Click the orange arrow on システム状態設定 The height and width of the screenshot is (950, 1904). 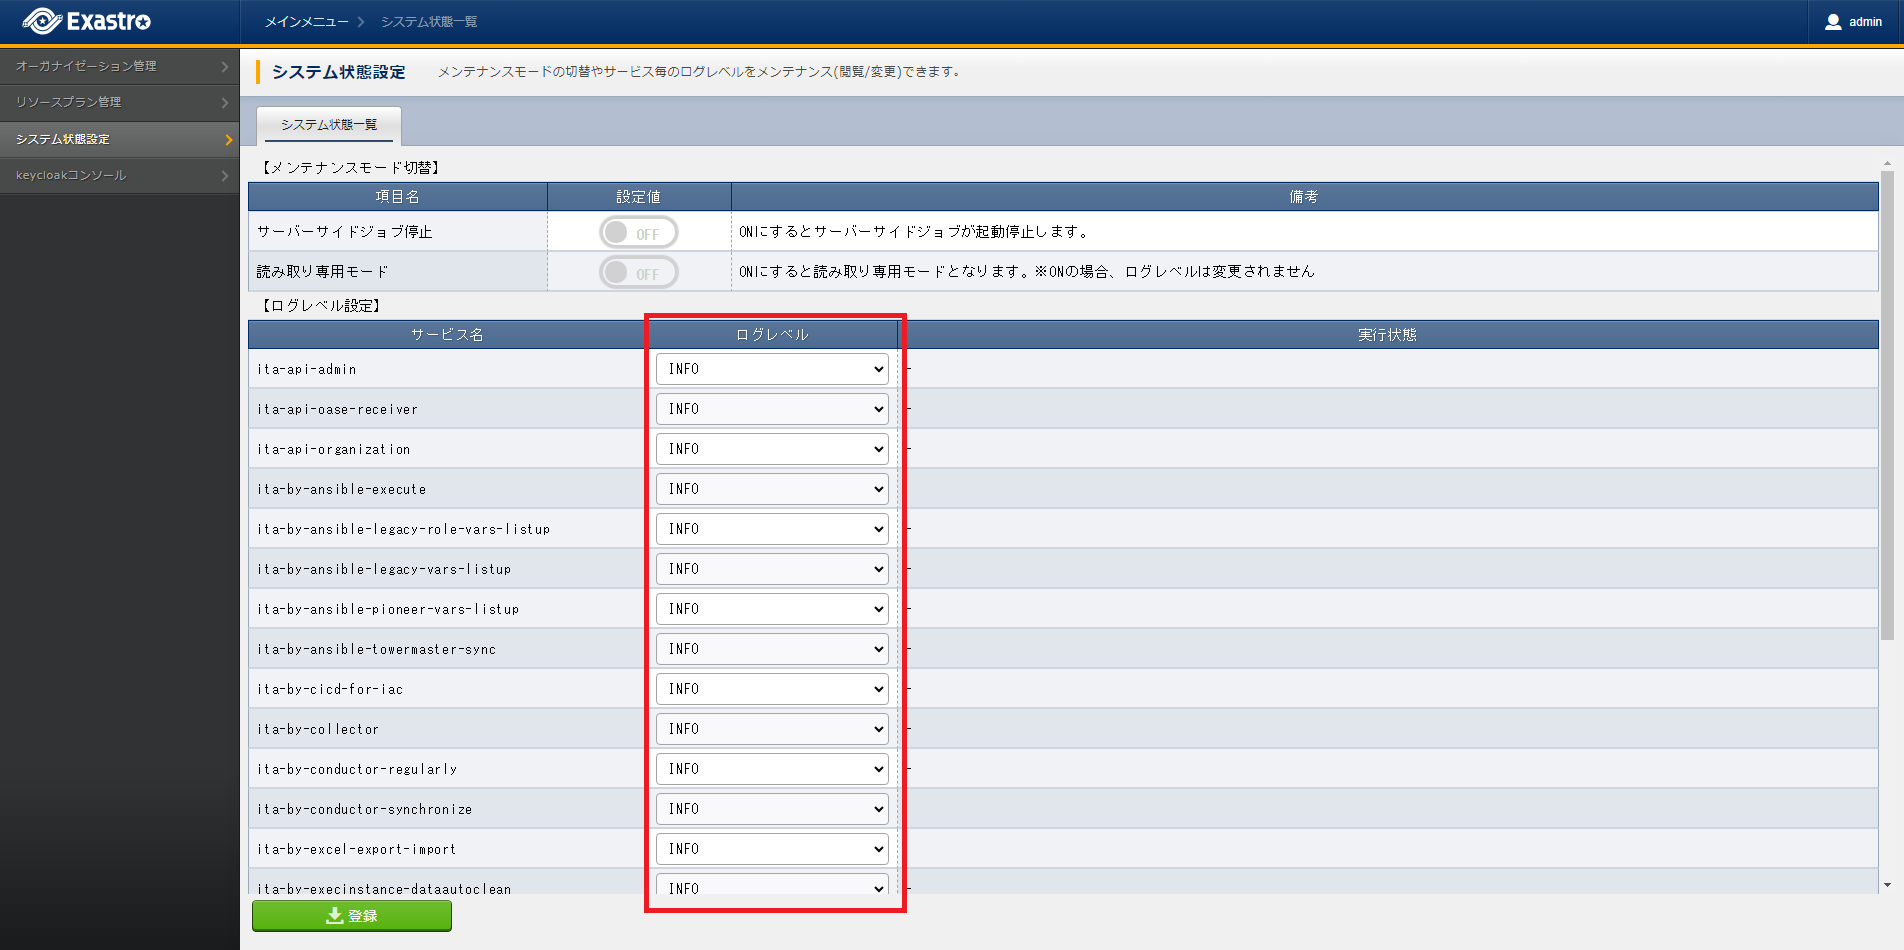228,140
